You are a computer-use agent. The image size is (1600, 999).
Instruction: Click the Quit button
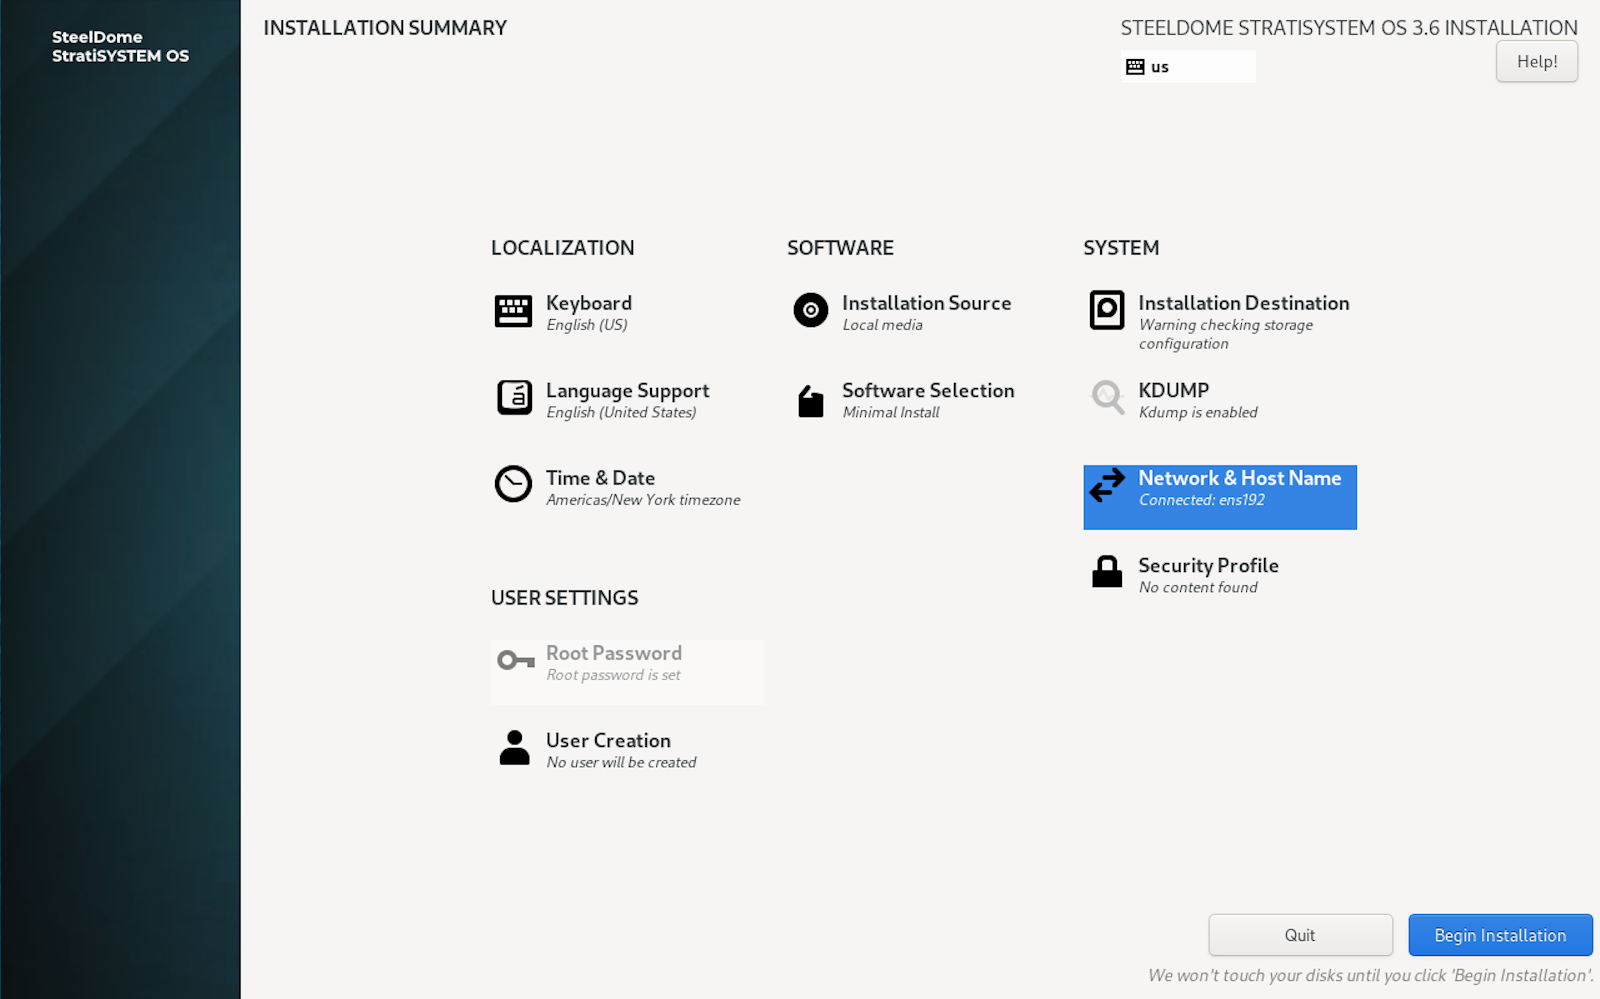(x=1299, y=935)
